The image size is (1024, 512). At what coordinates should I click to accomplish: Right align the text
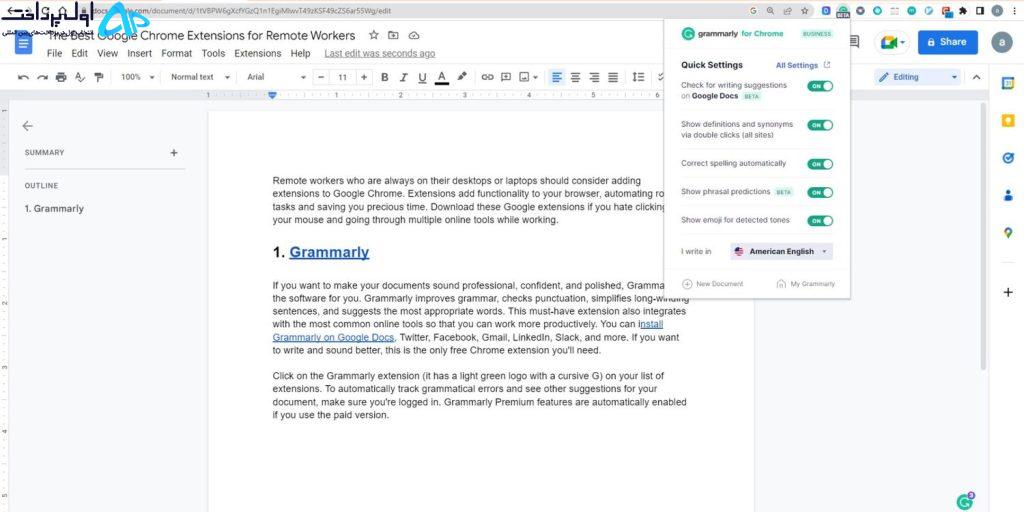(594, 77)
